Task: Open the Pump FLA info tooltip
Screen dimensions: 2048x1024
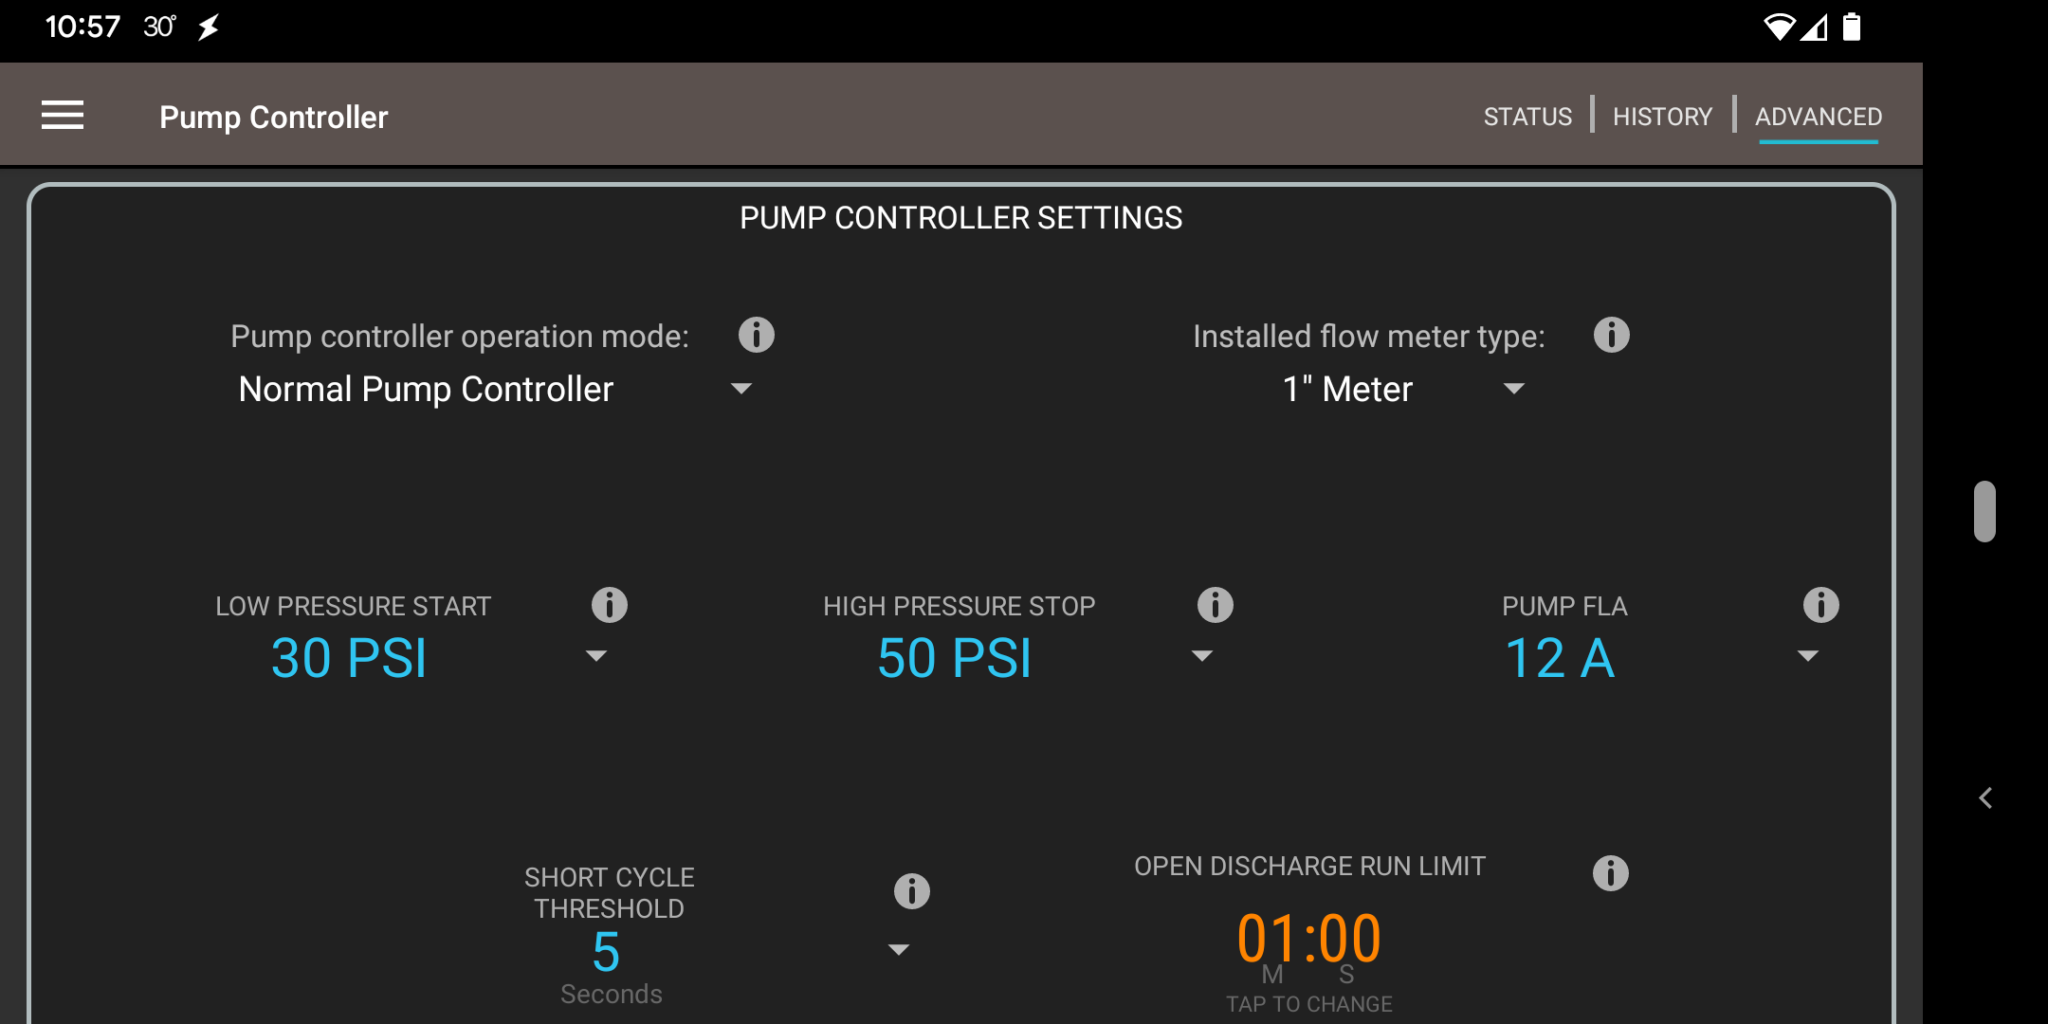Action: point(1820,604)
